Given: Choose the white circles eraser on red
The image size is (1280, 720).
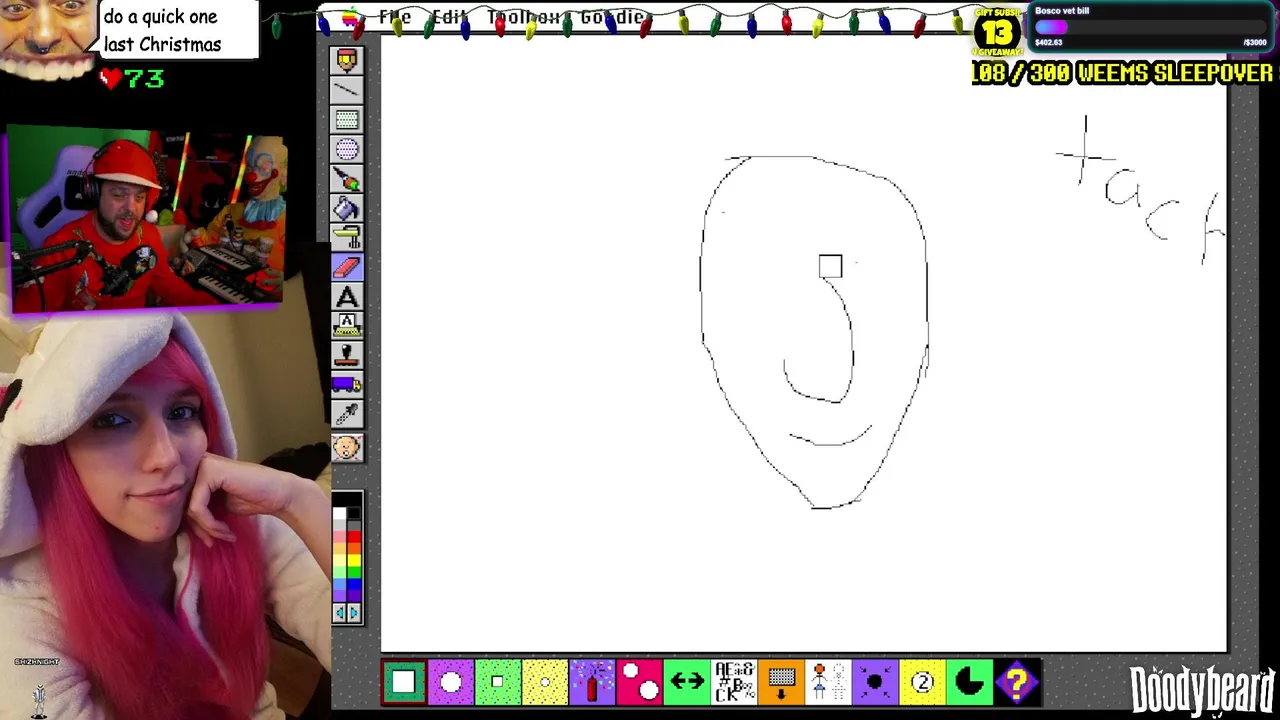Looking at the screenshot, I should (x=639, y=683).
